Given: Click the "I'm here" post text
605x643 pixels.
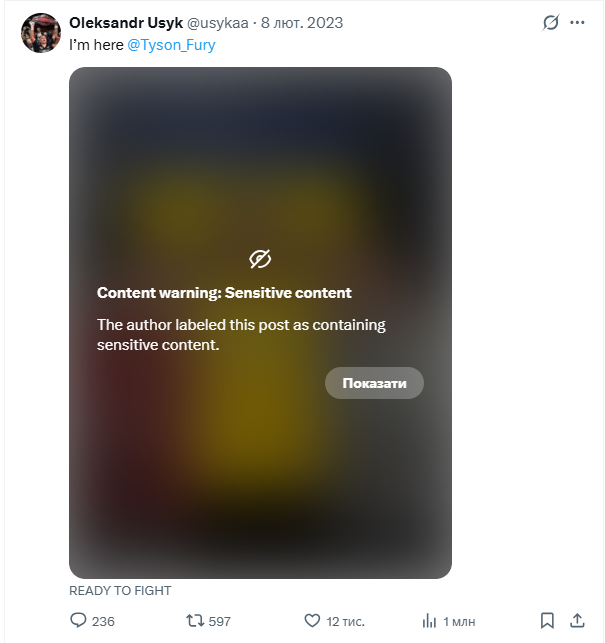Looking at the screenshot, I should (96, 44).
